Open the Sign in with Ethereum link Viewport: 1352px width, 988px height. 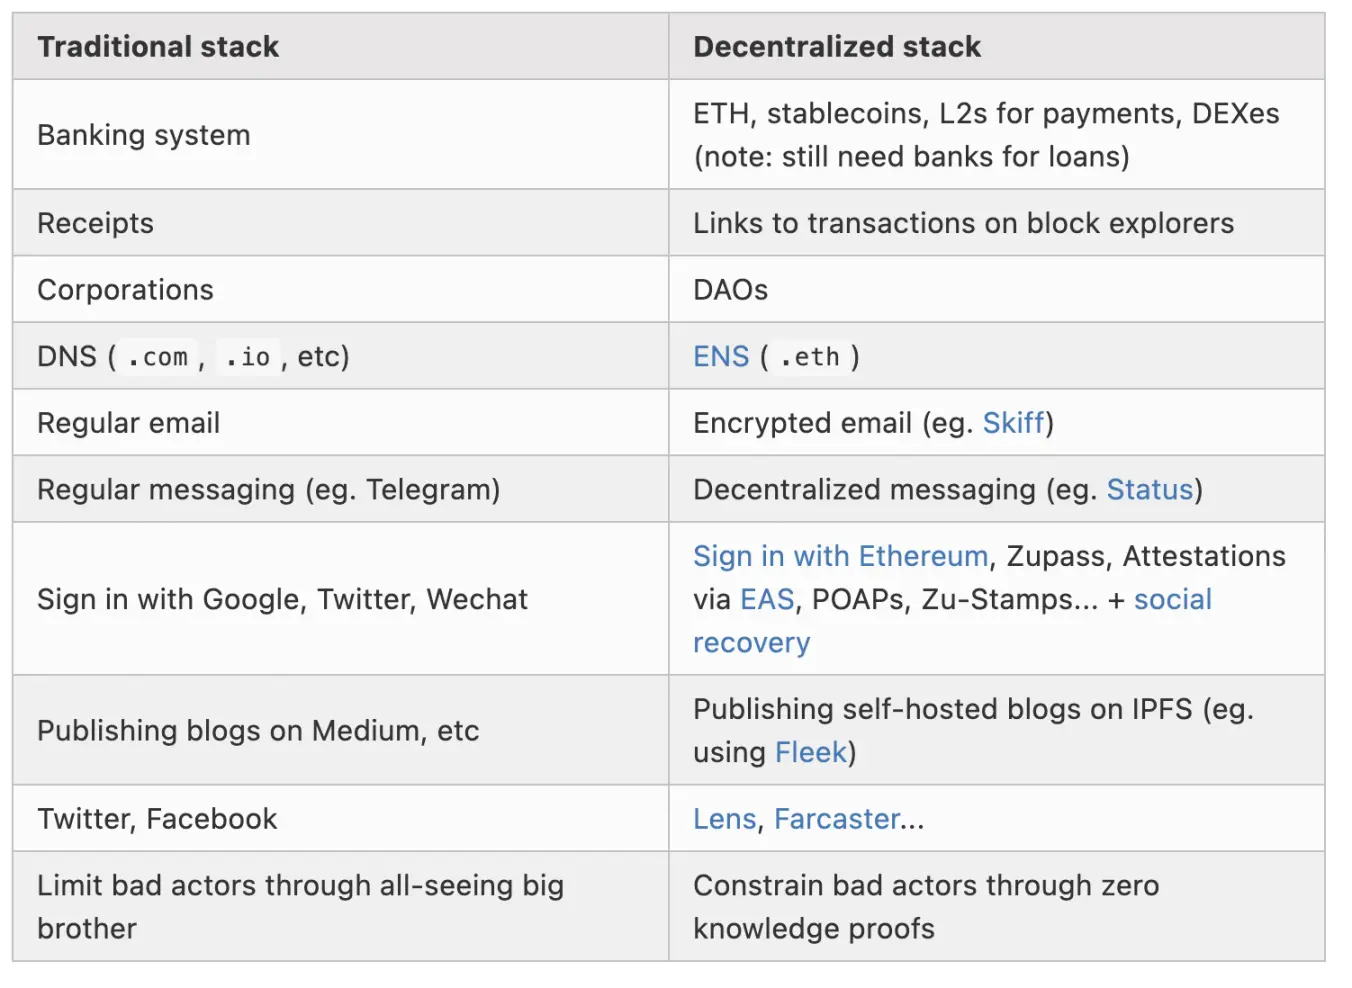coord(840,556)
